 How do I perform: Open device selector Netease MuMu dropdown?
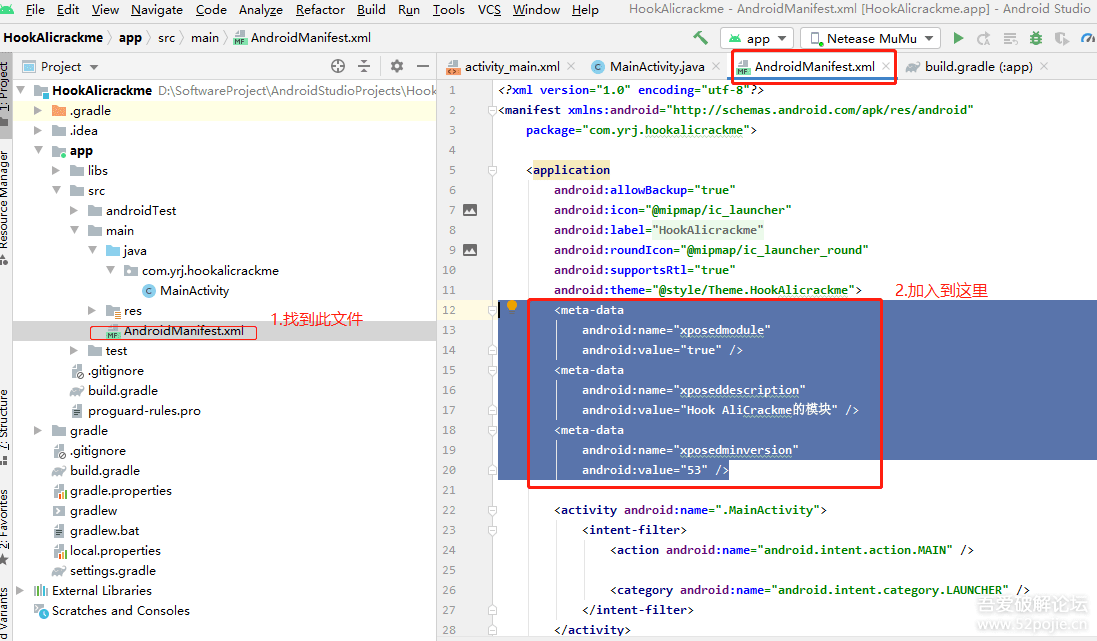point(870,38)
